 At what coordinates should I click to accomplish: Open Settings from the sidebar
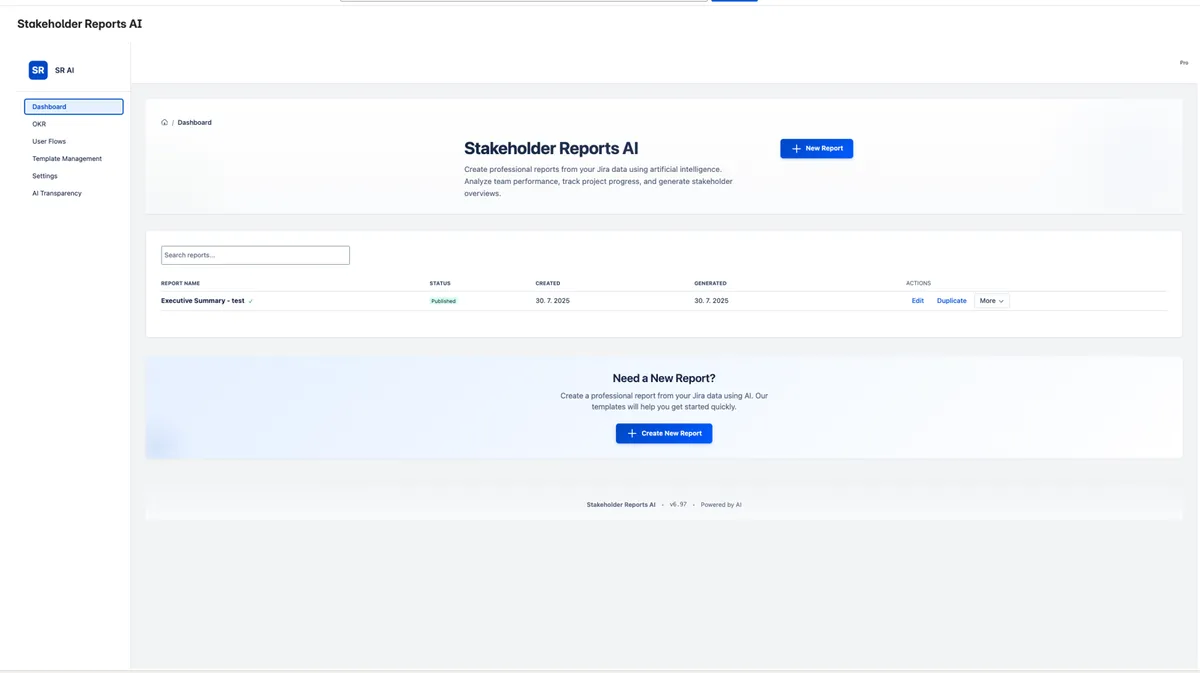45,176
